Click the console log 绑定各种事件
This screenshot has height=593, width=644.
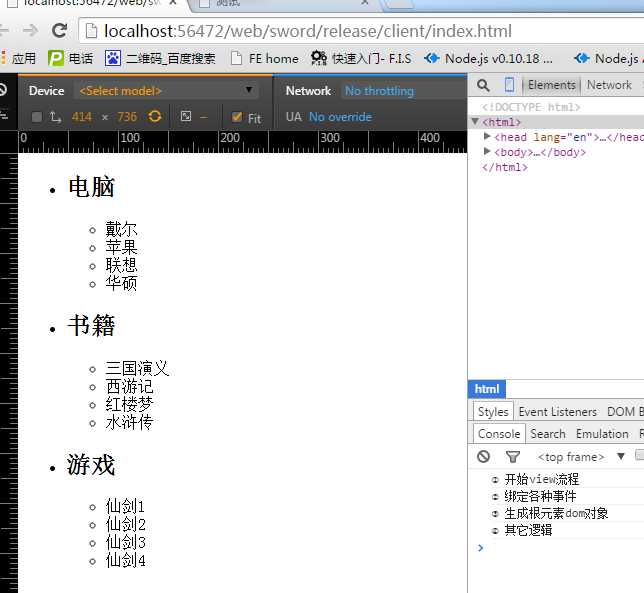pos(540,496)
